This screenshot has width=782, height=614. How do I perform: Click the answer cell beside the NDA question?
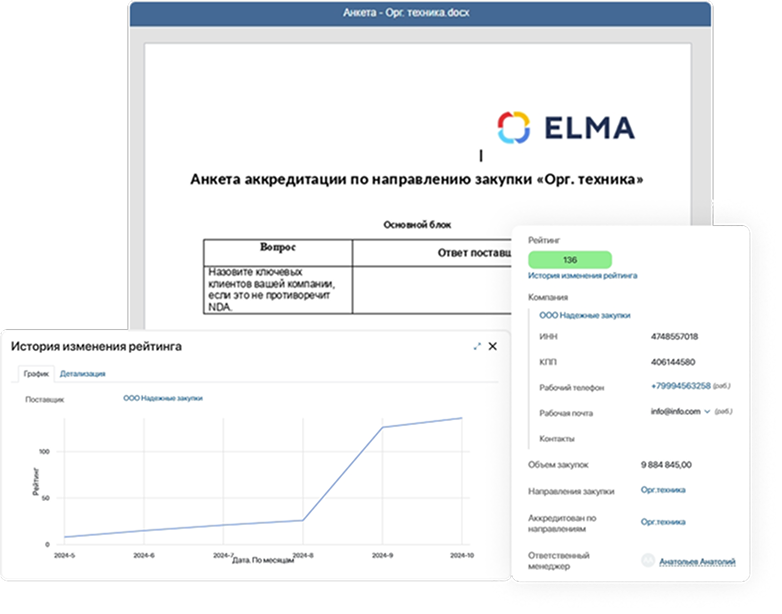click(430, 290)
